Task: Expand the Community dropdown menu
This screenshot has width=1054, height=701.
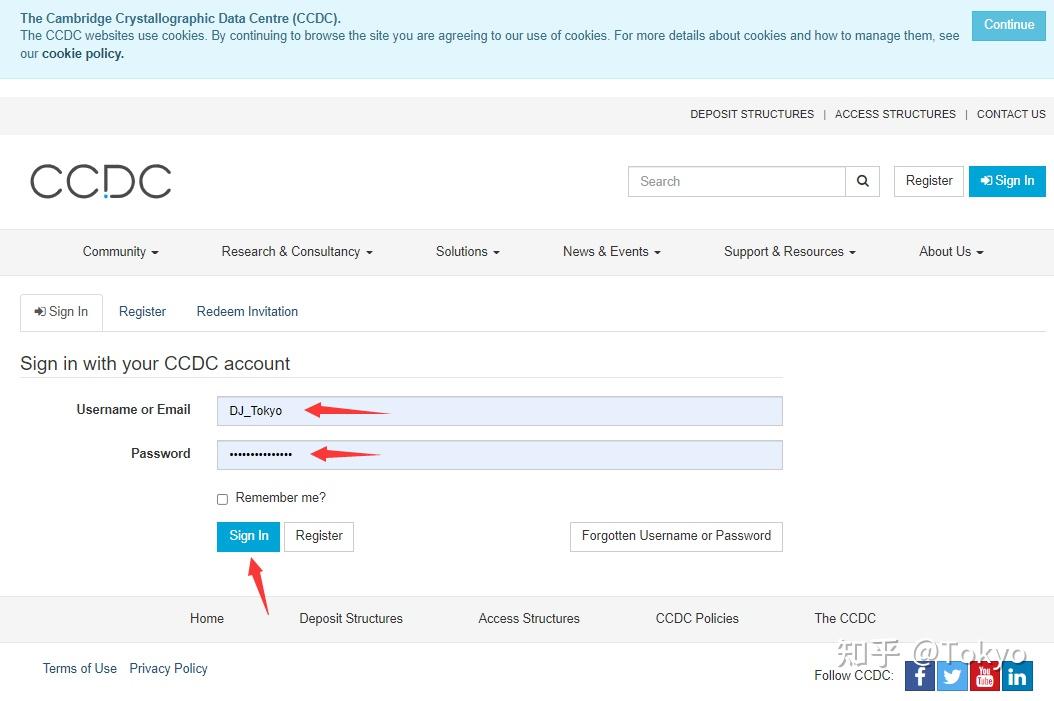Action: coord(120,252)
